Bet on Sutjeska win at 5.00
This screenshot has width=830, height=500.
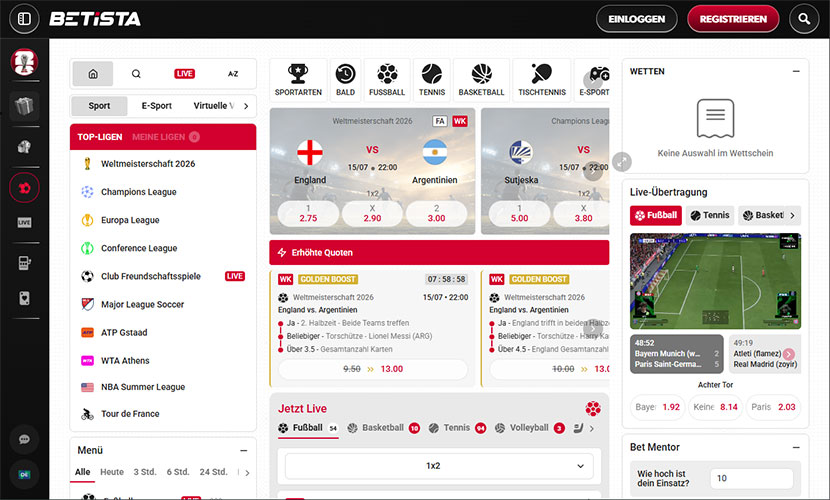(519, 214)
